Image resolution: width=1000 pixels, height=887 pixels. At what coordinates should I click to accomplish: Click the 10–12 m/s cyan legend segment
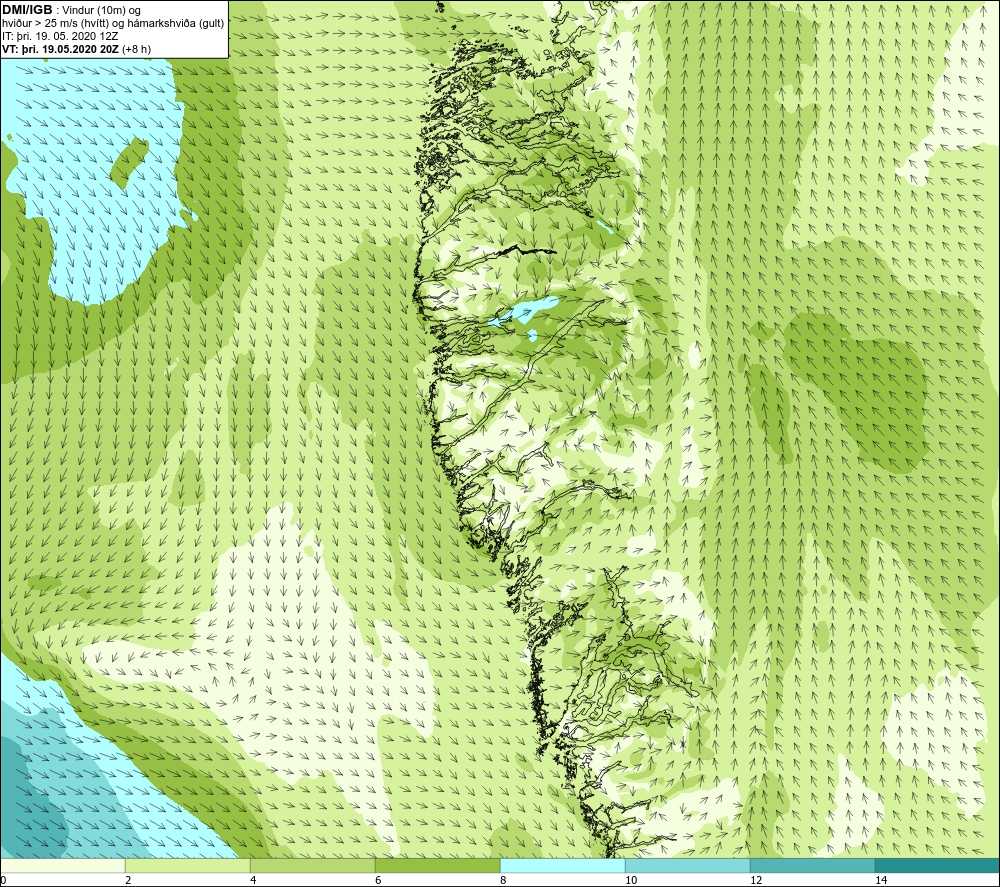coord(688,865)
